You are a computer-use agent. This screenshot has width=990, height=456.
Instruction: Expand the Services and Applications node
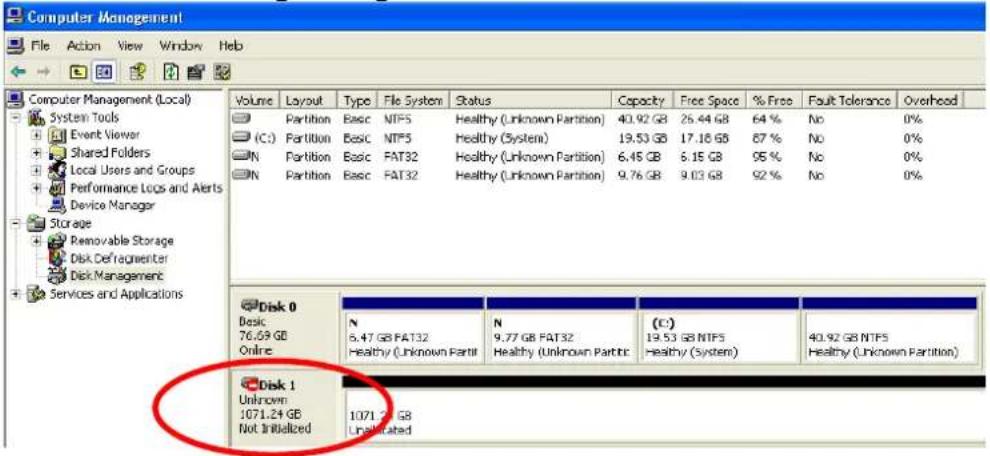coord(16,294)
